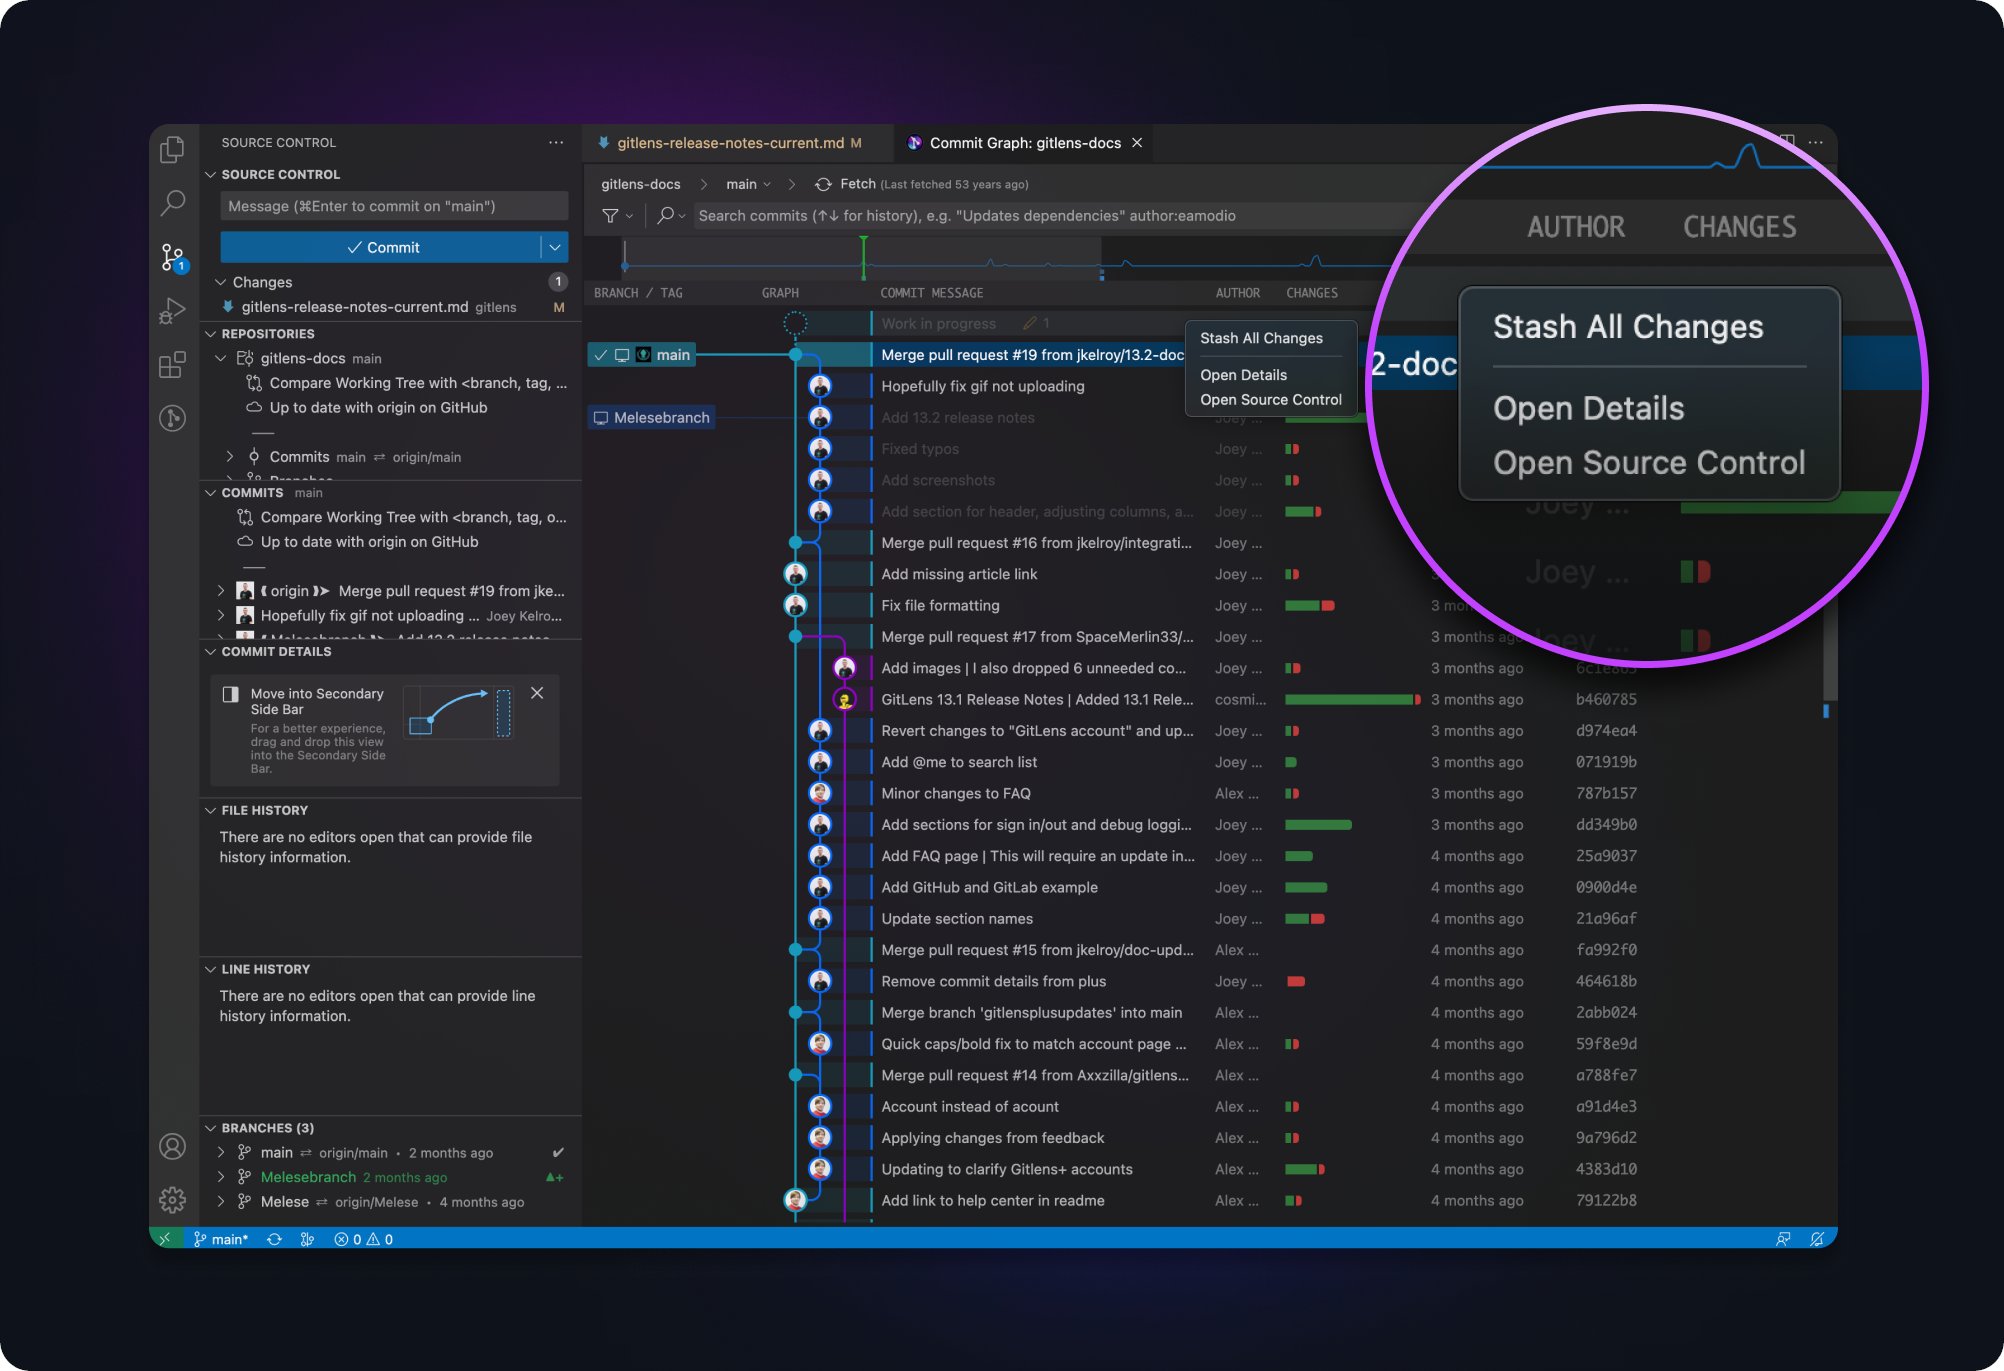Click the remote window indicator in status bar

[x=166, y=1239]
